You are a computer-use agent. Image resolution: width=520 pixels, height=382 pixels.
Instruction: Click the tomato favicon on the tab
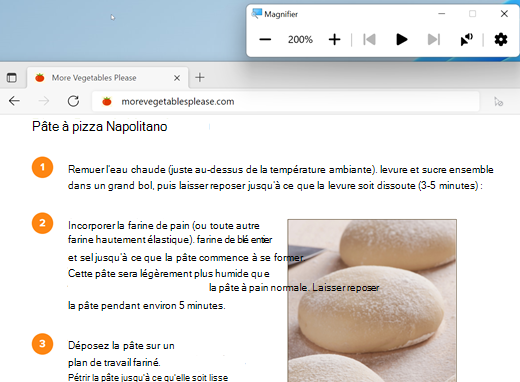40,78
